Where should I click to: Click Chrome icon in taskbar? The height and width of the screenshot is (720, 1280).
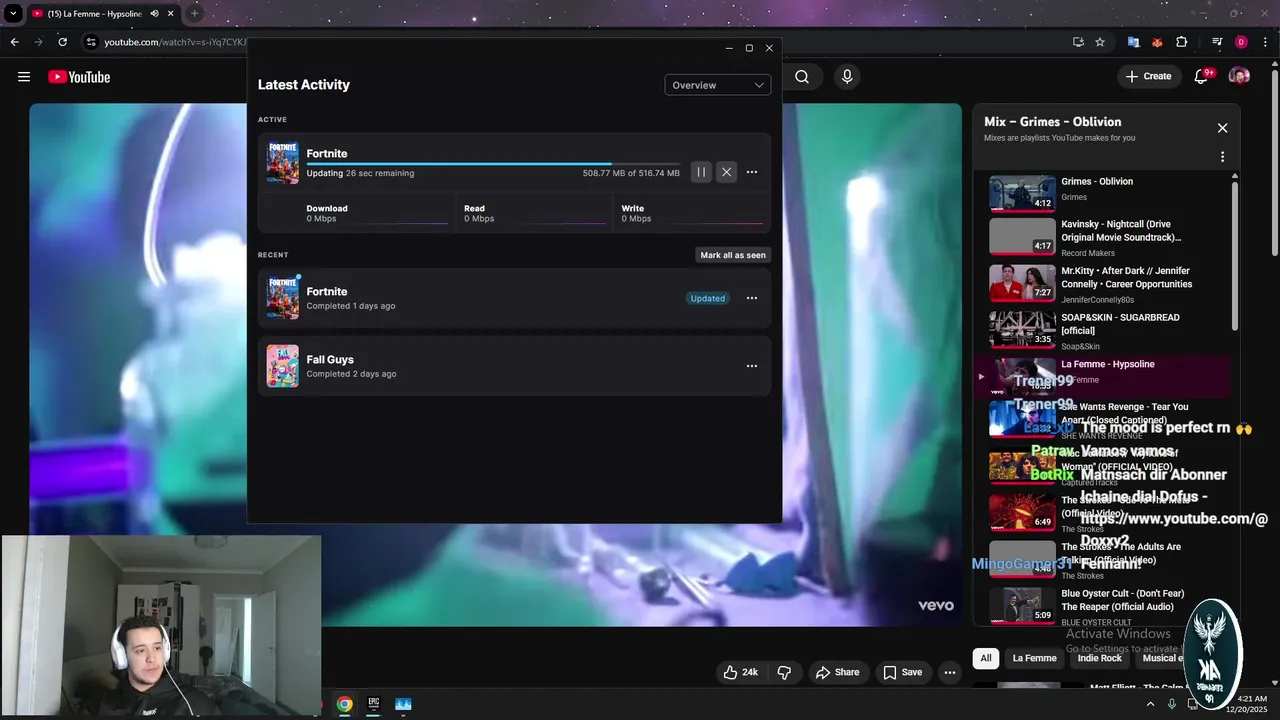coord(344,704)
